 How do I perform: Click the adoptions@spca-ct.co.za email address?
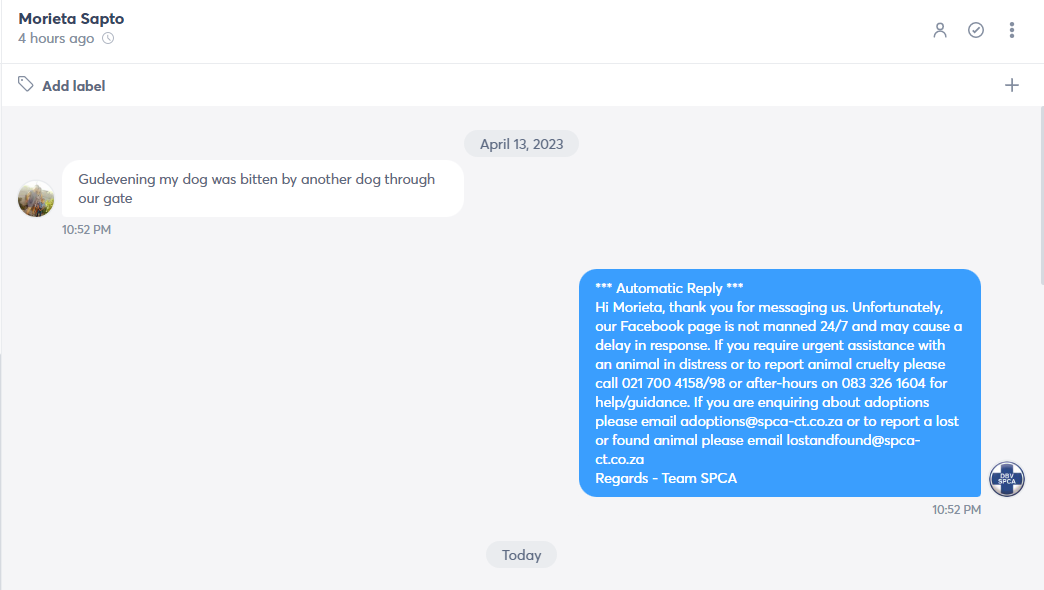761,422
